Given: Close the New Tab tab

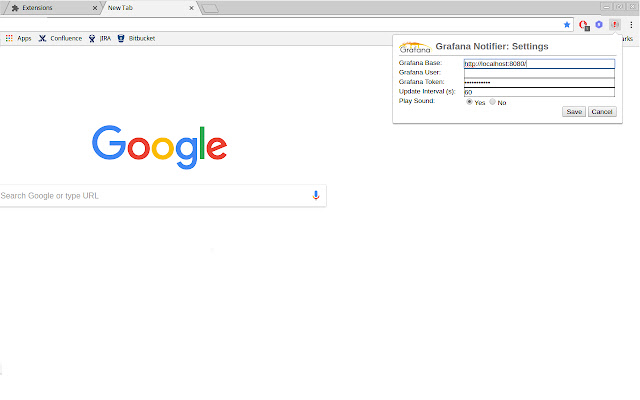Looking at the screenshot, I should tap(191, 8).
